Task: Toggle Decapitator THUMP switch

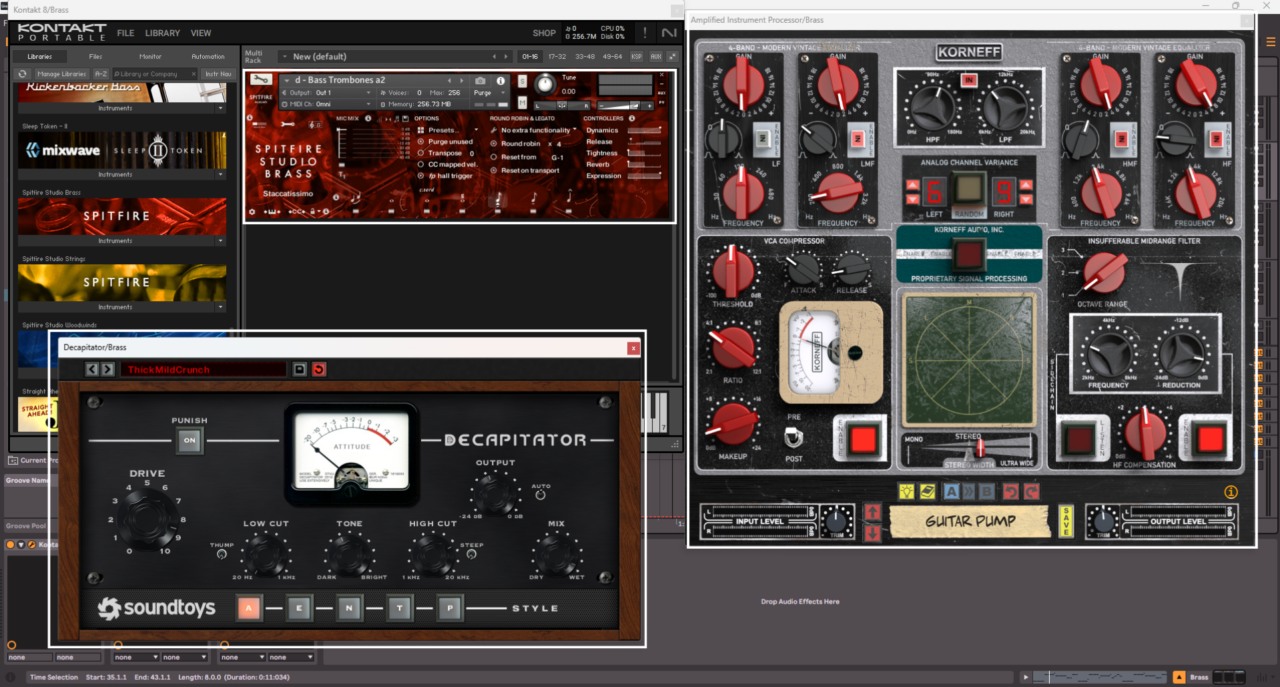Action: coord(221,554)
